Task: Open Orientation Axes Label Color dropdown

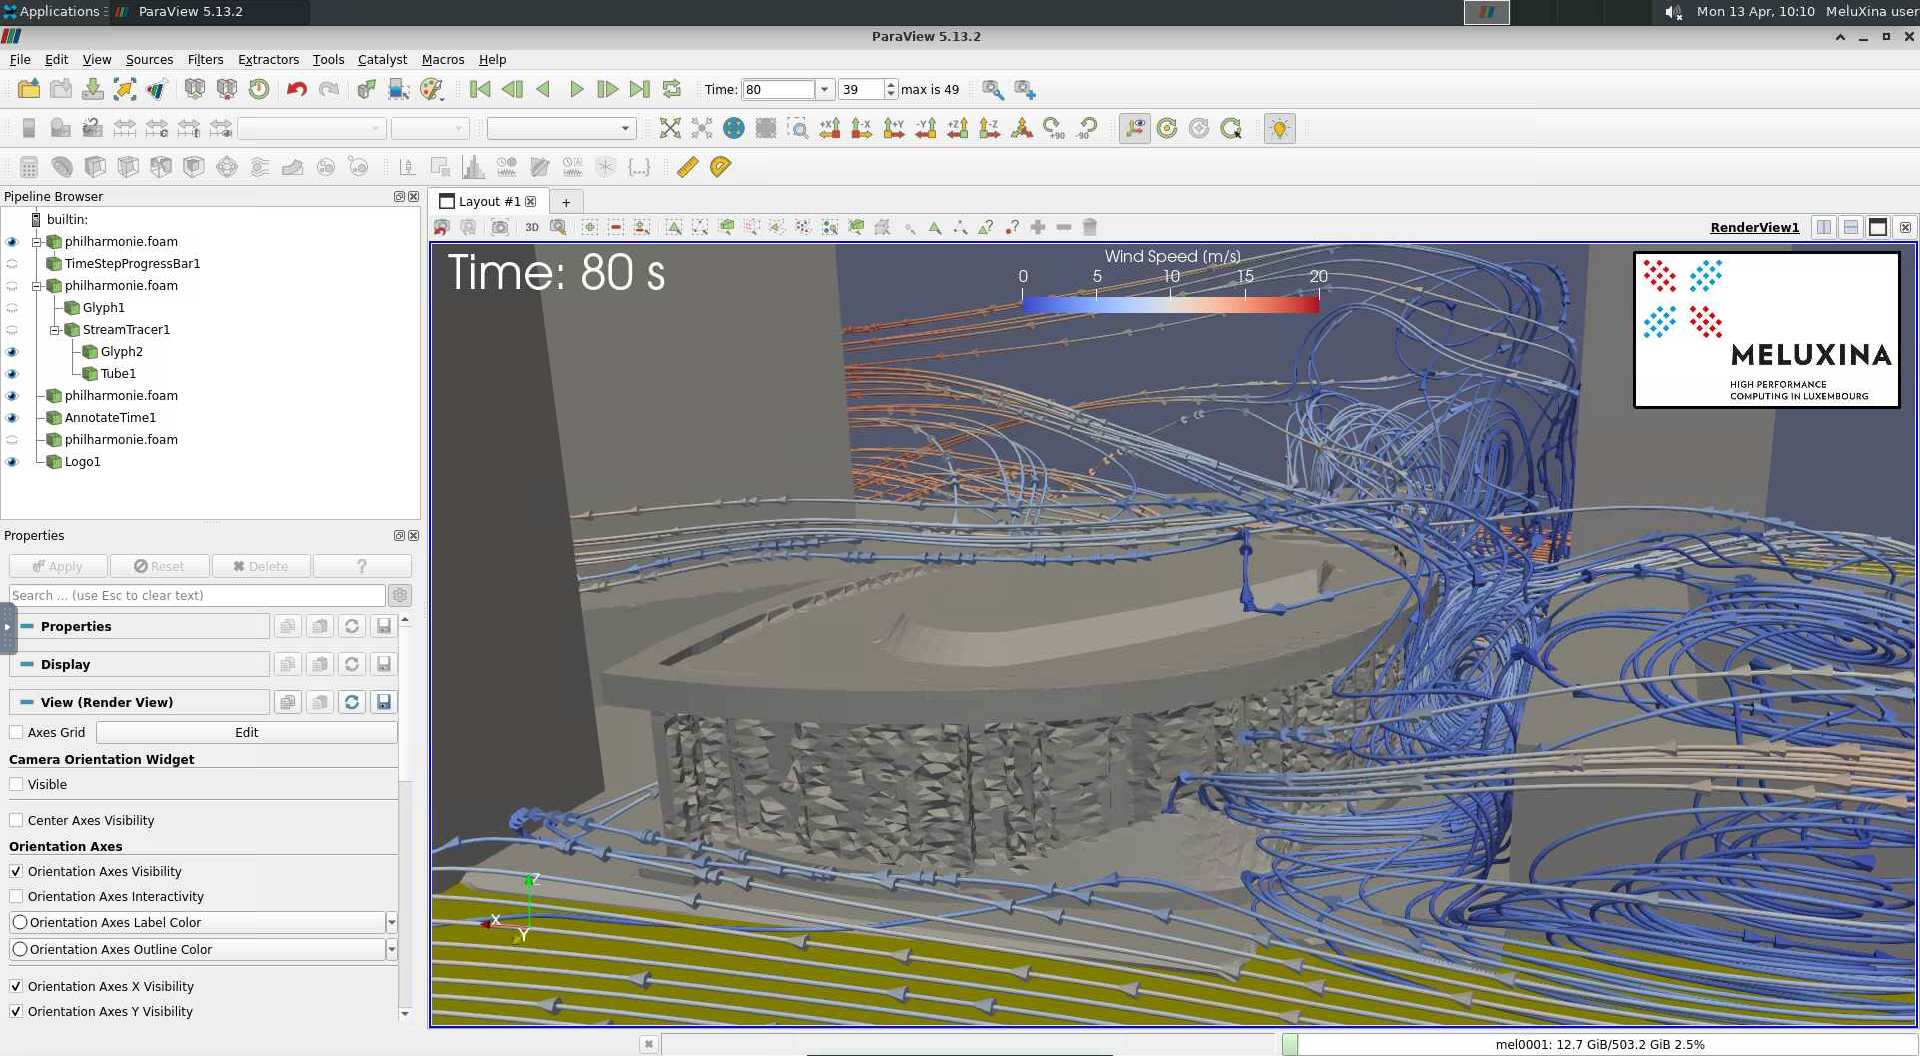Action: 391,923
